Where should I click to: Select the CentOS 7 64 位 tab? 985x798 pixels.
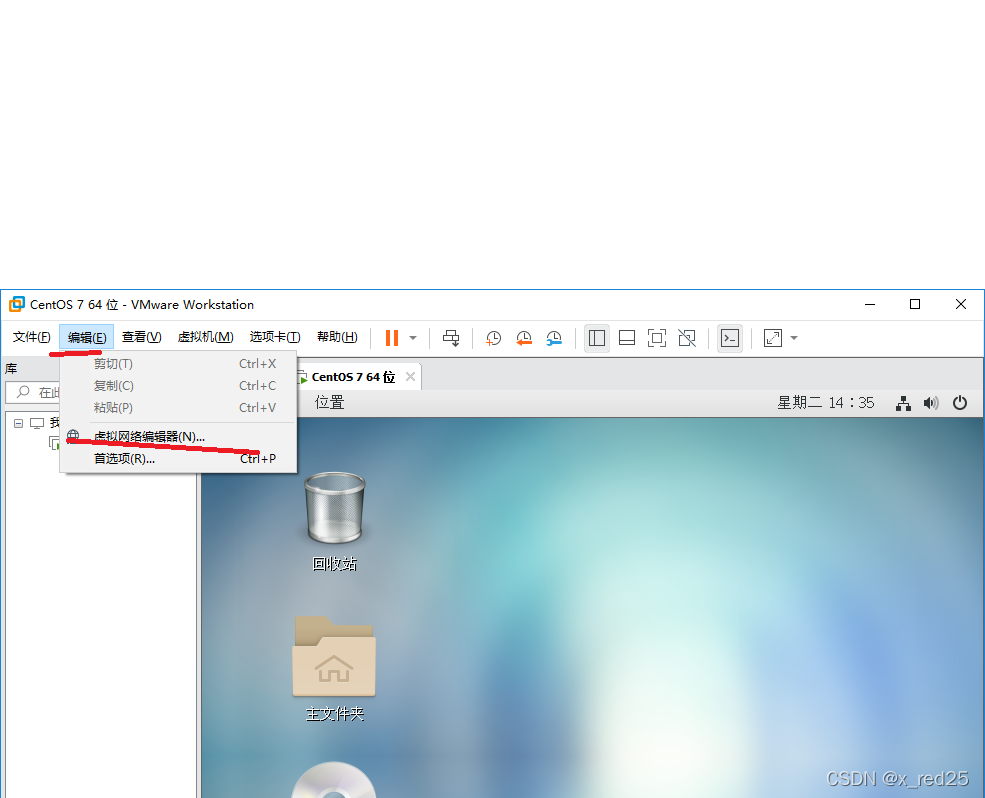353,377
